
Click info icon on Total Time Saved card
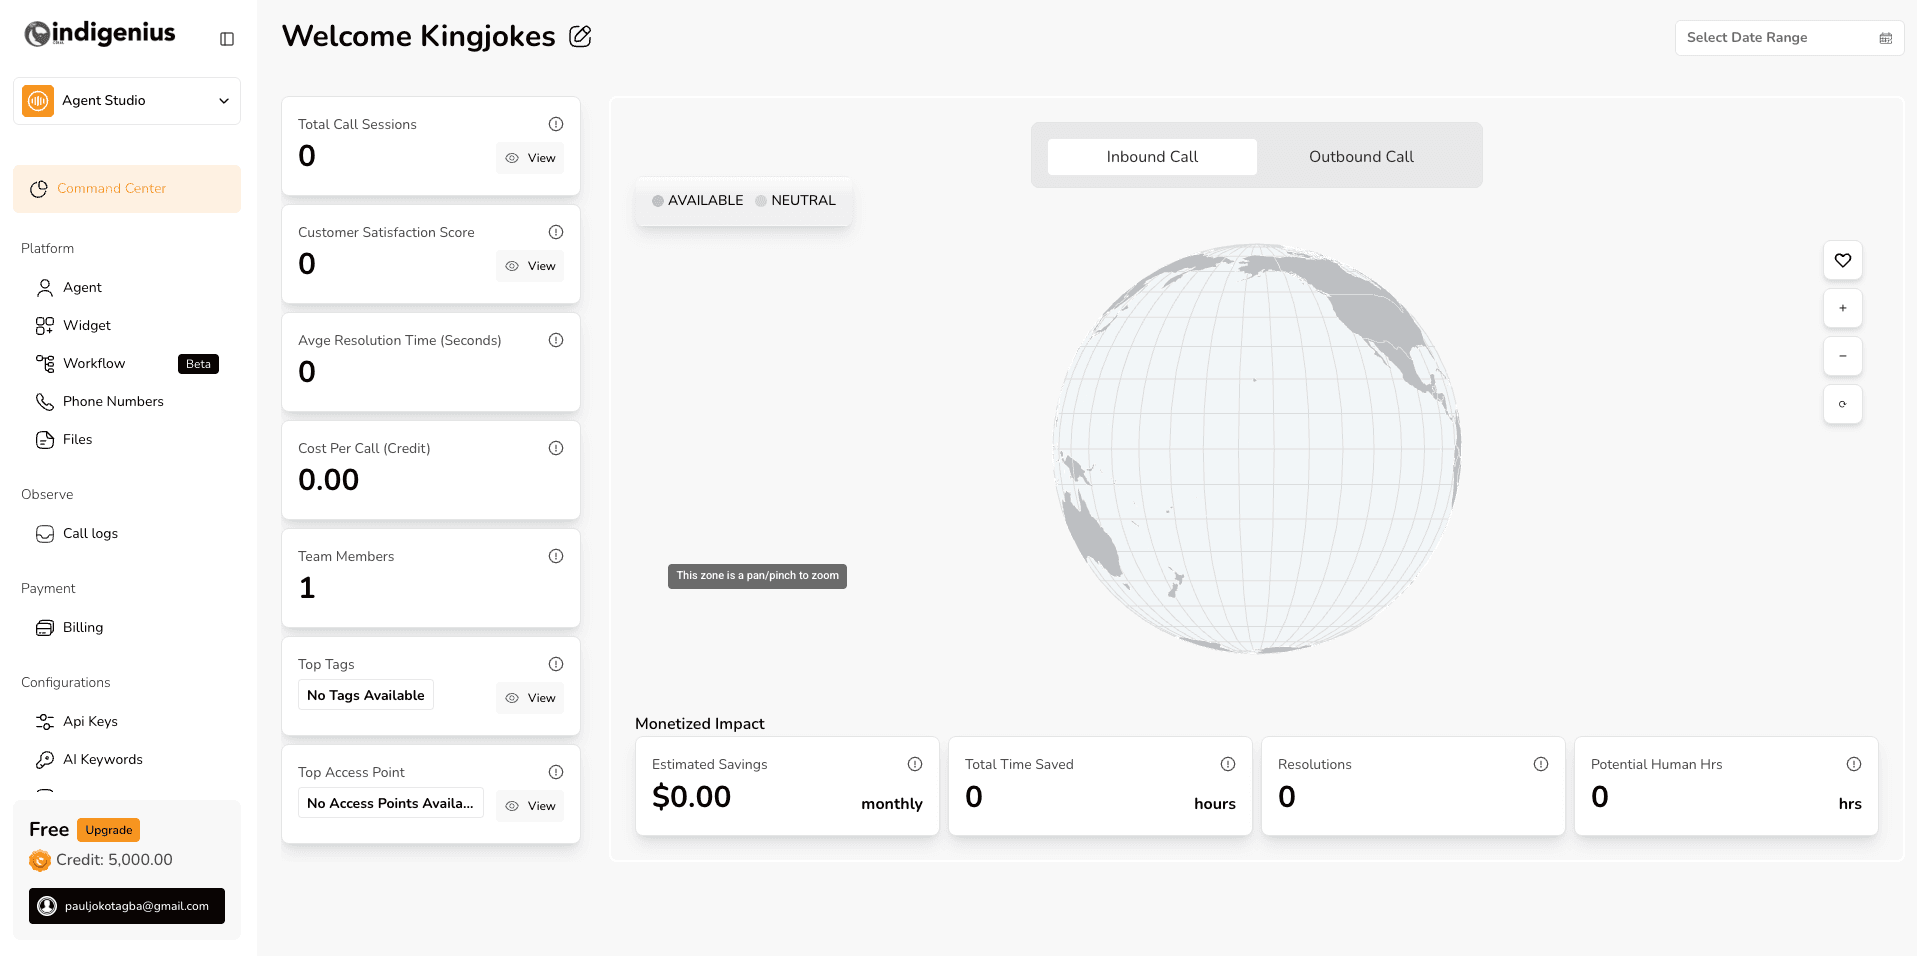point(1228,764)
